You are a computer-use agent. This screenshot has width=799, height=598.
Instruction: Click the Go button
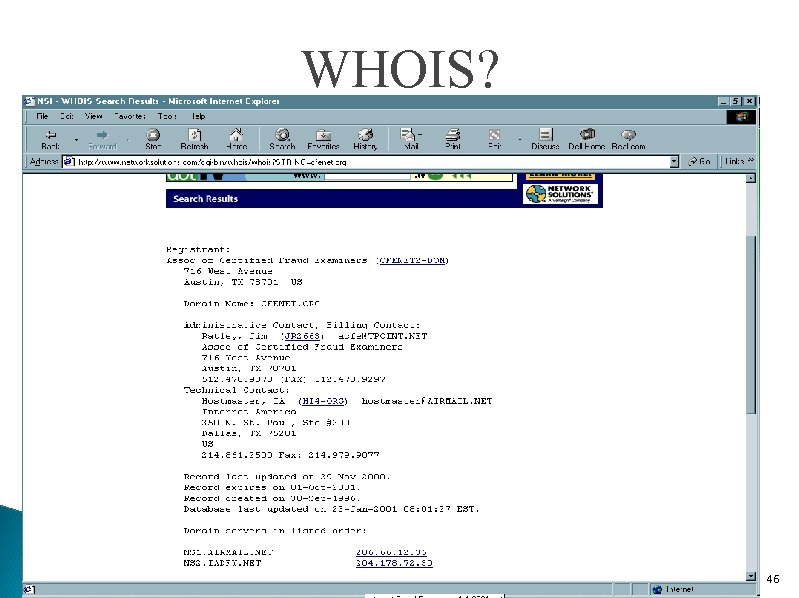[699, 161]
